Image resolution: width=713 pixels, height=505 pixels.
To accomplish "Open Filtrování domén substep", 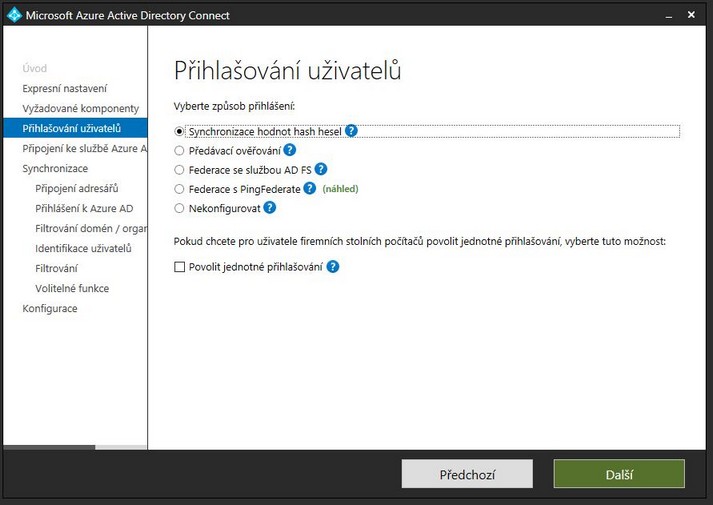I will (x=91, y=229).
